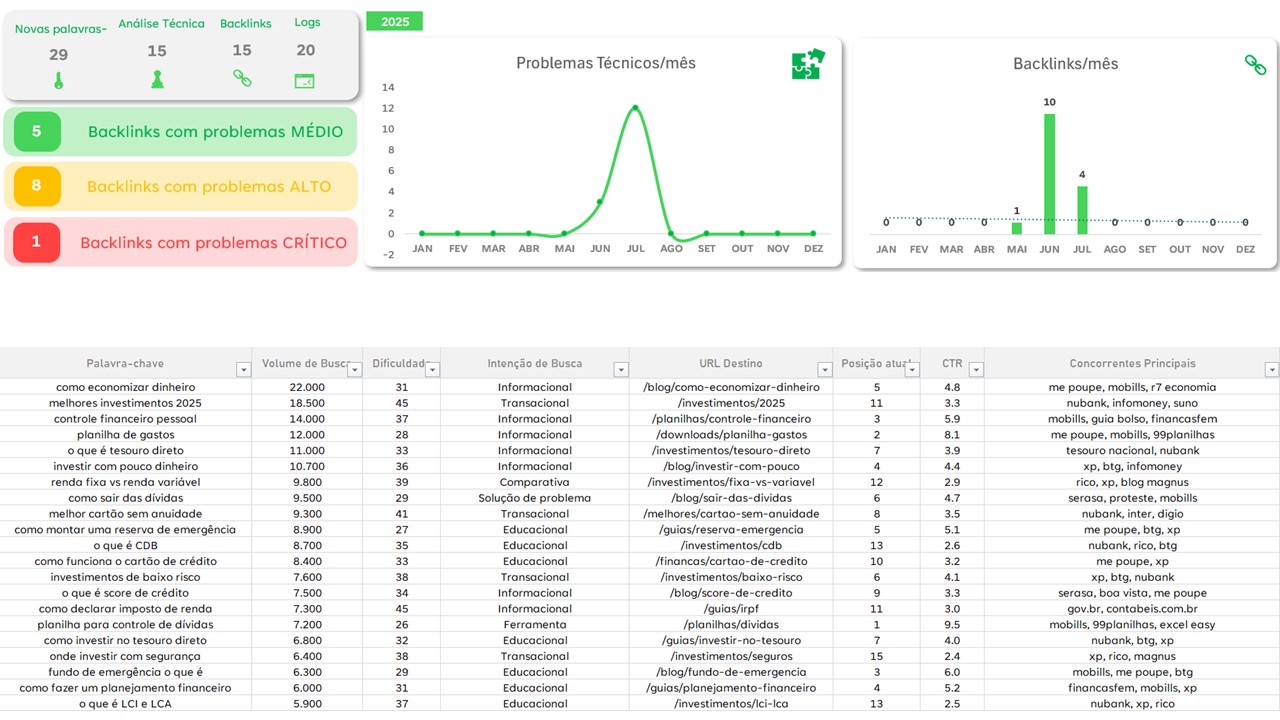Select the URL cell /planilhas/controle-financeiro
1280x720 pixels.
tap(731, 419)
